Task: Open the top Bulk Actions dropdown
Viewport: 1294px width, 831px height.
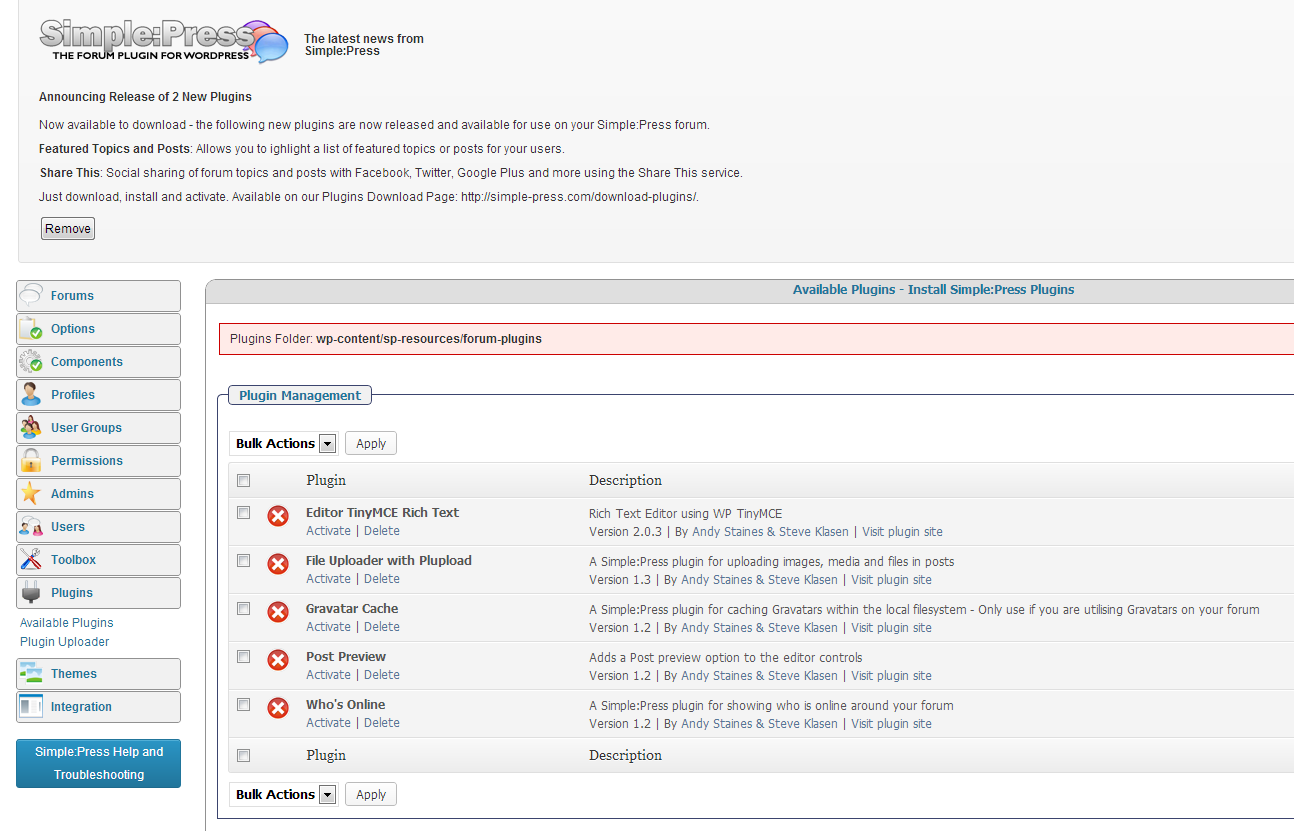Action: click(x=284, y=443)
